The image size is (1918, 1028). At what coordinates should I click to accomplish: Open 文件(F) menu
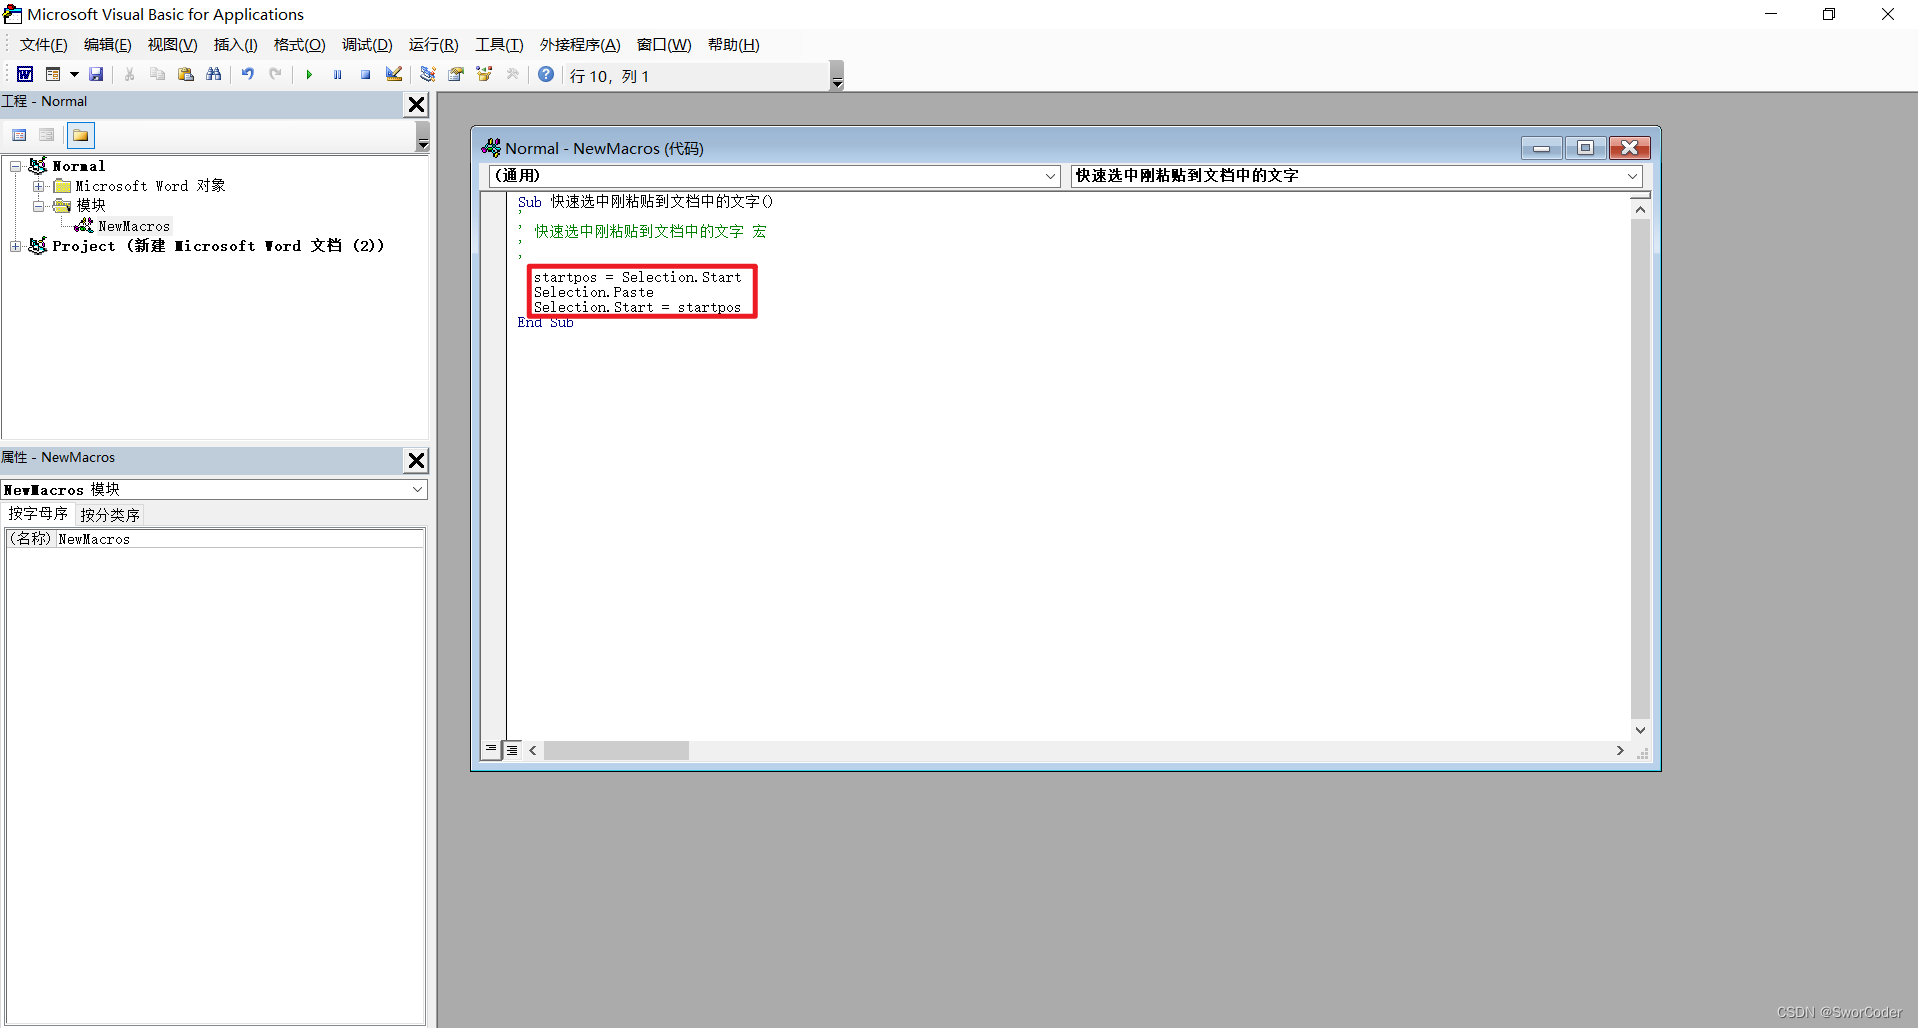coord(43,45)
